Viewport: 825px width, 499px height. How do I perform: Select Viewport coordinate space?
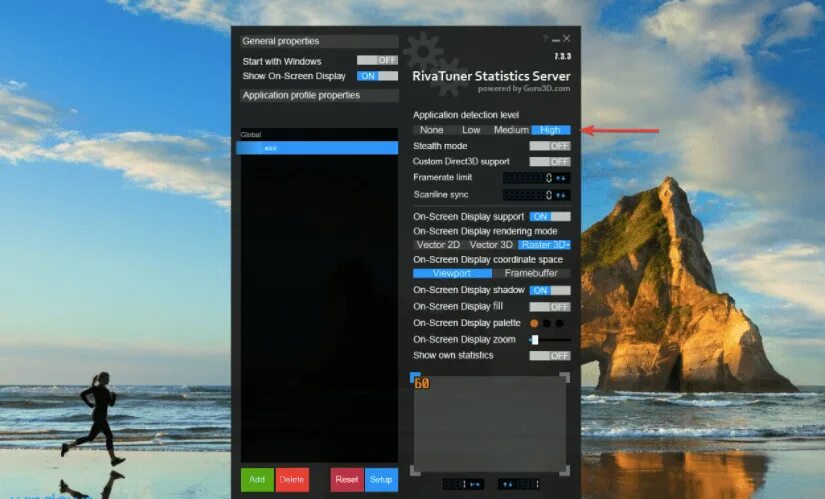(452, 273)
